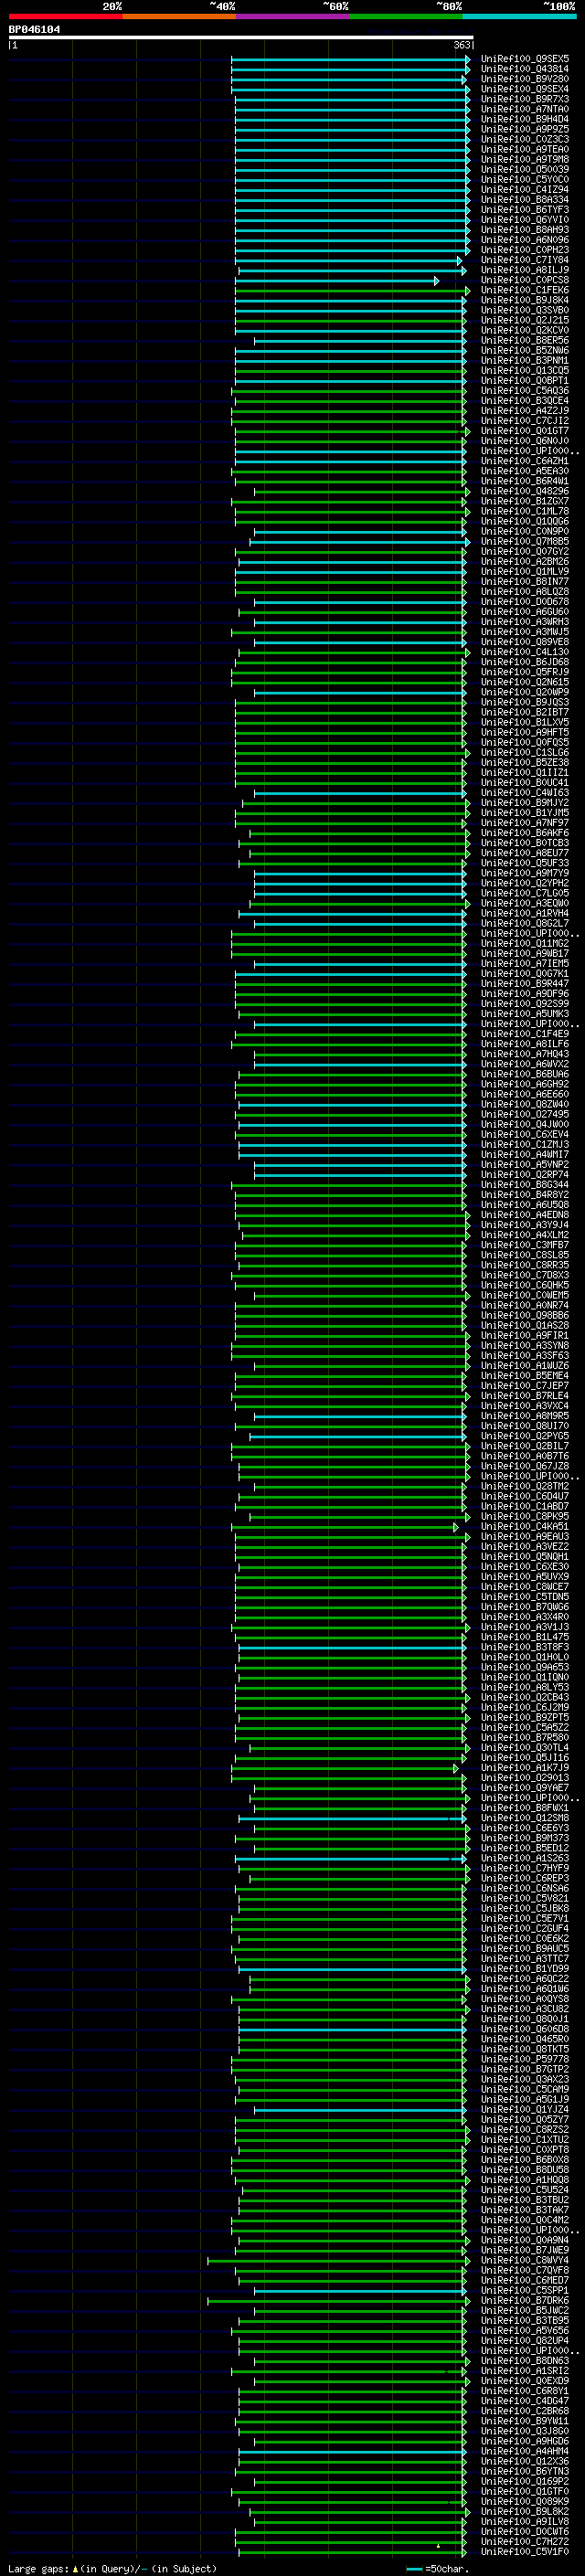Select hit UniRef100_C0PH23
Screen dimensions: 585x2576
(x=524, y=250)
